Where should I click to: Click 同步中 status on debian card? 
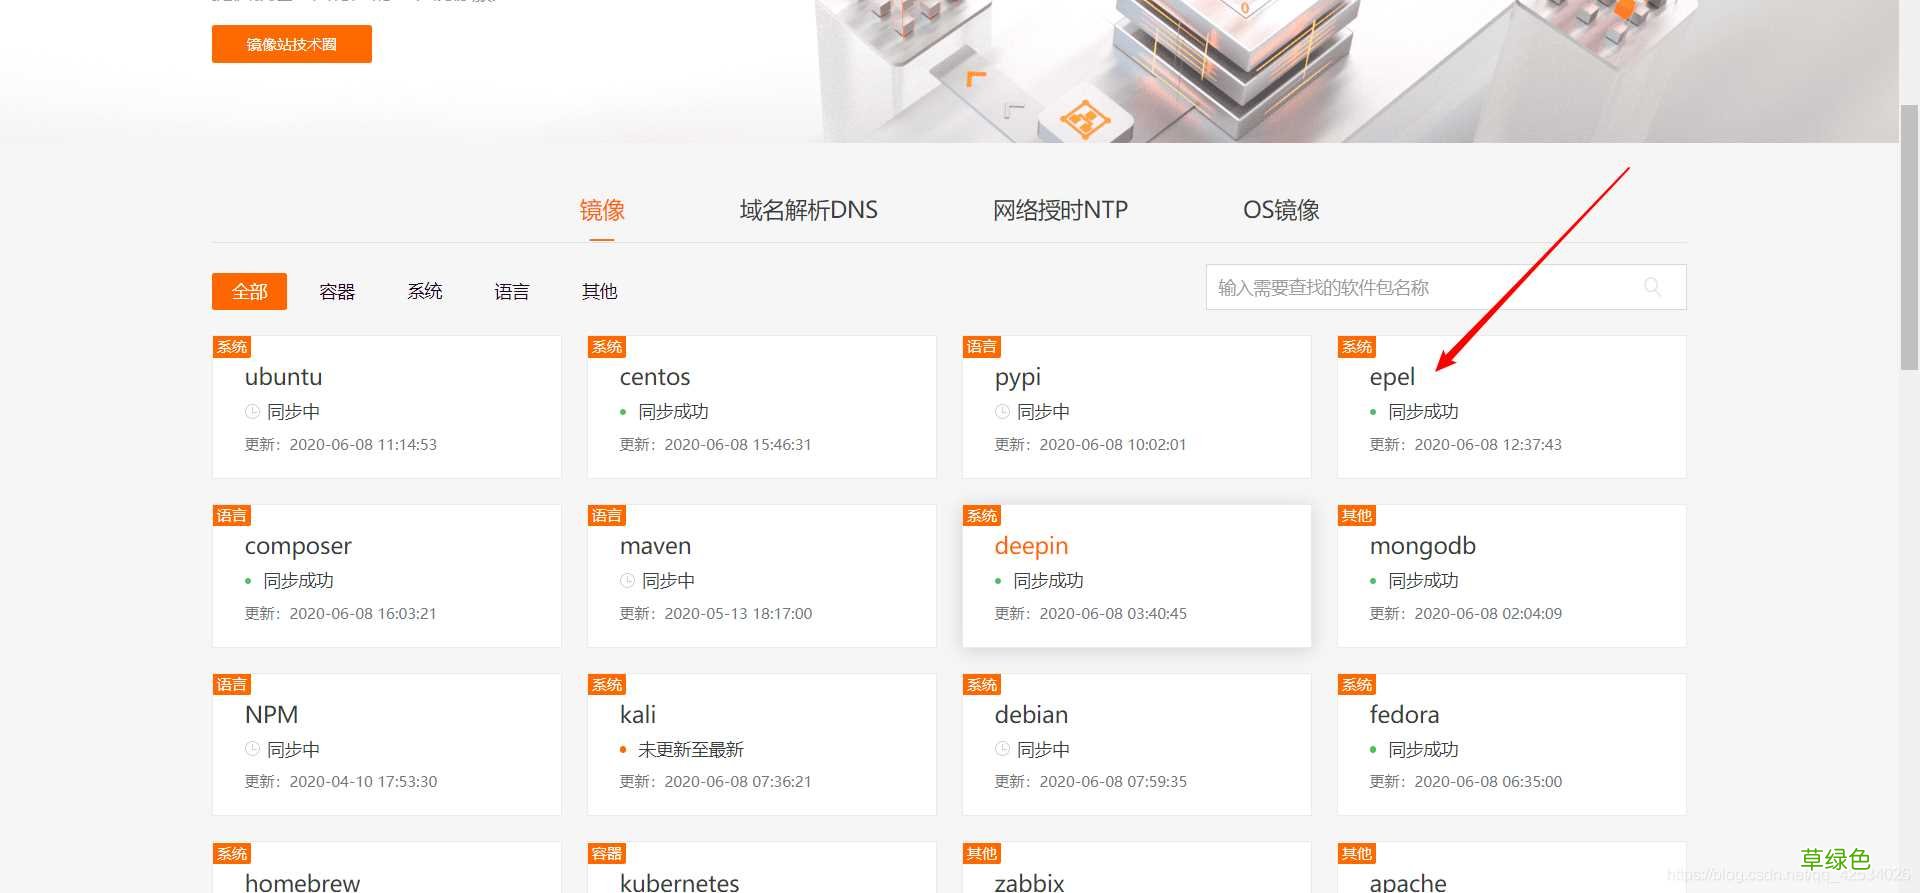(1043, 750)
